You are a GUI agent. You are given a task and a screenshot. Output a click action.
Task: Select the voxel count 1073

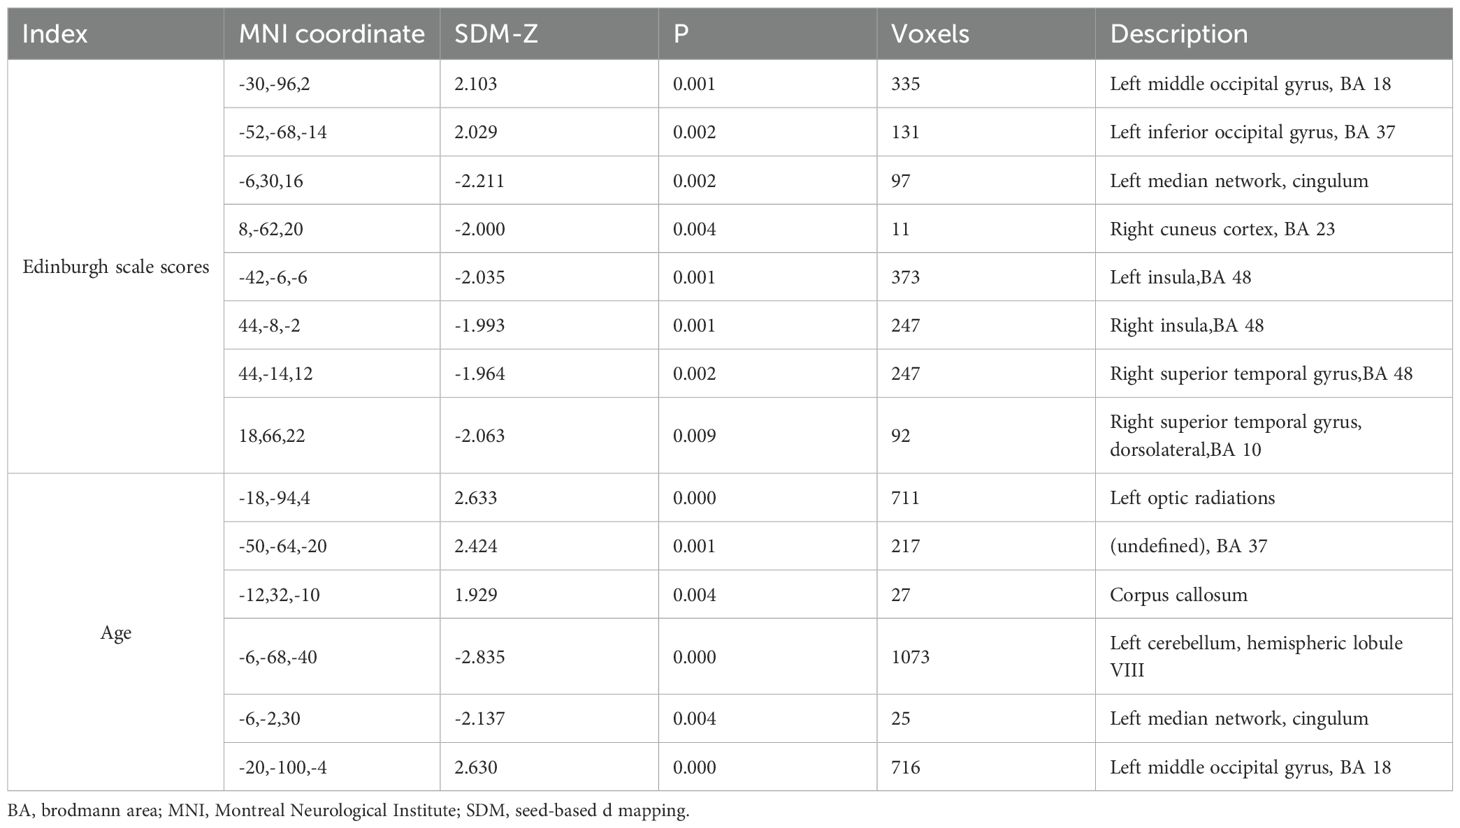point(910,657)
